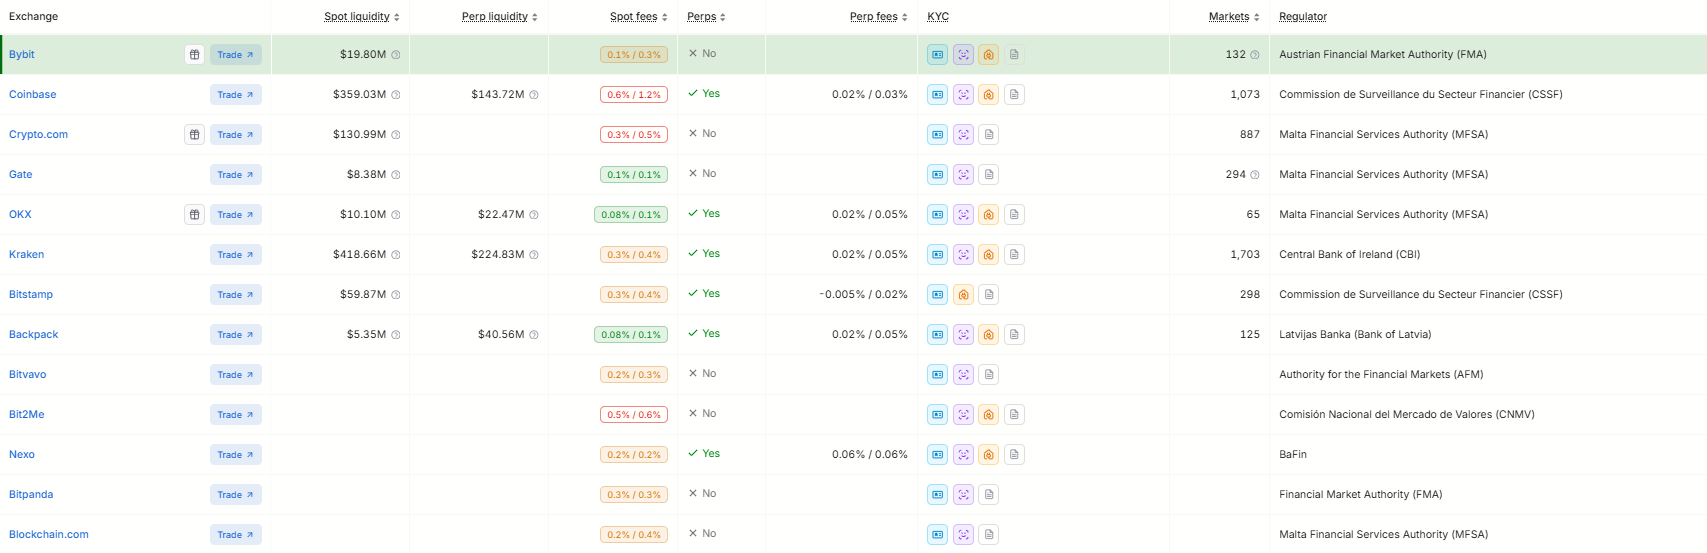Click Bit2Me's 0.5% / 0.6% spot fee badge
Viewport: 1707px width, 553px height.
pyautogui.click(x=634, y=415)
